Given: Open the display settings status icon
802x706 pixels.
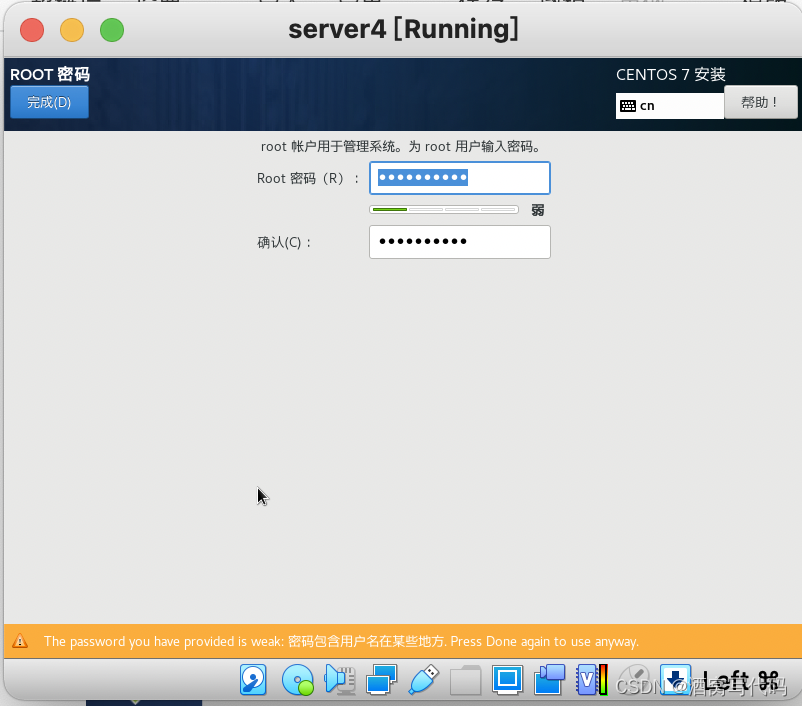Looking at the screenshot, I should click(507, 680).
